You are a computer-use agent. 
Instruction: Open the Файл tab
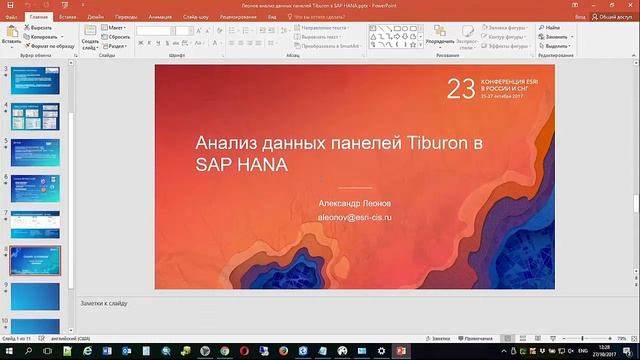11,17
